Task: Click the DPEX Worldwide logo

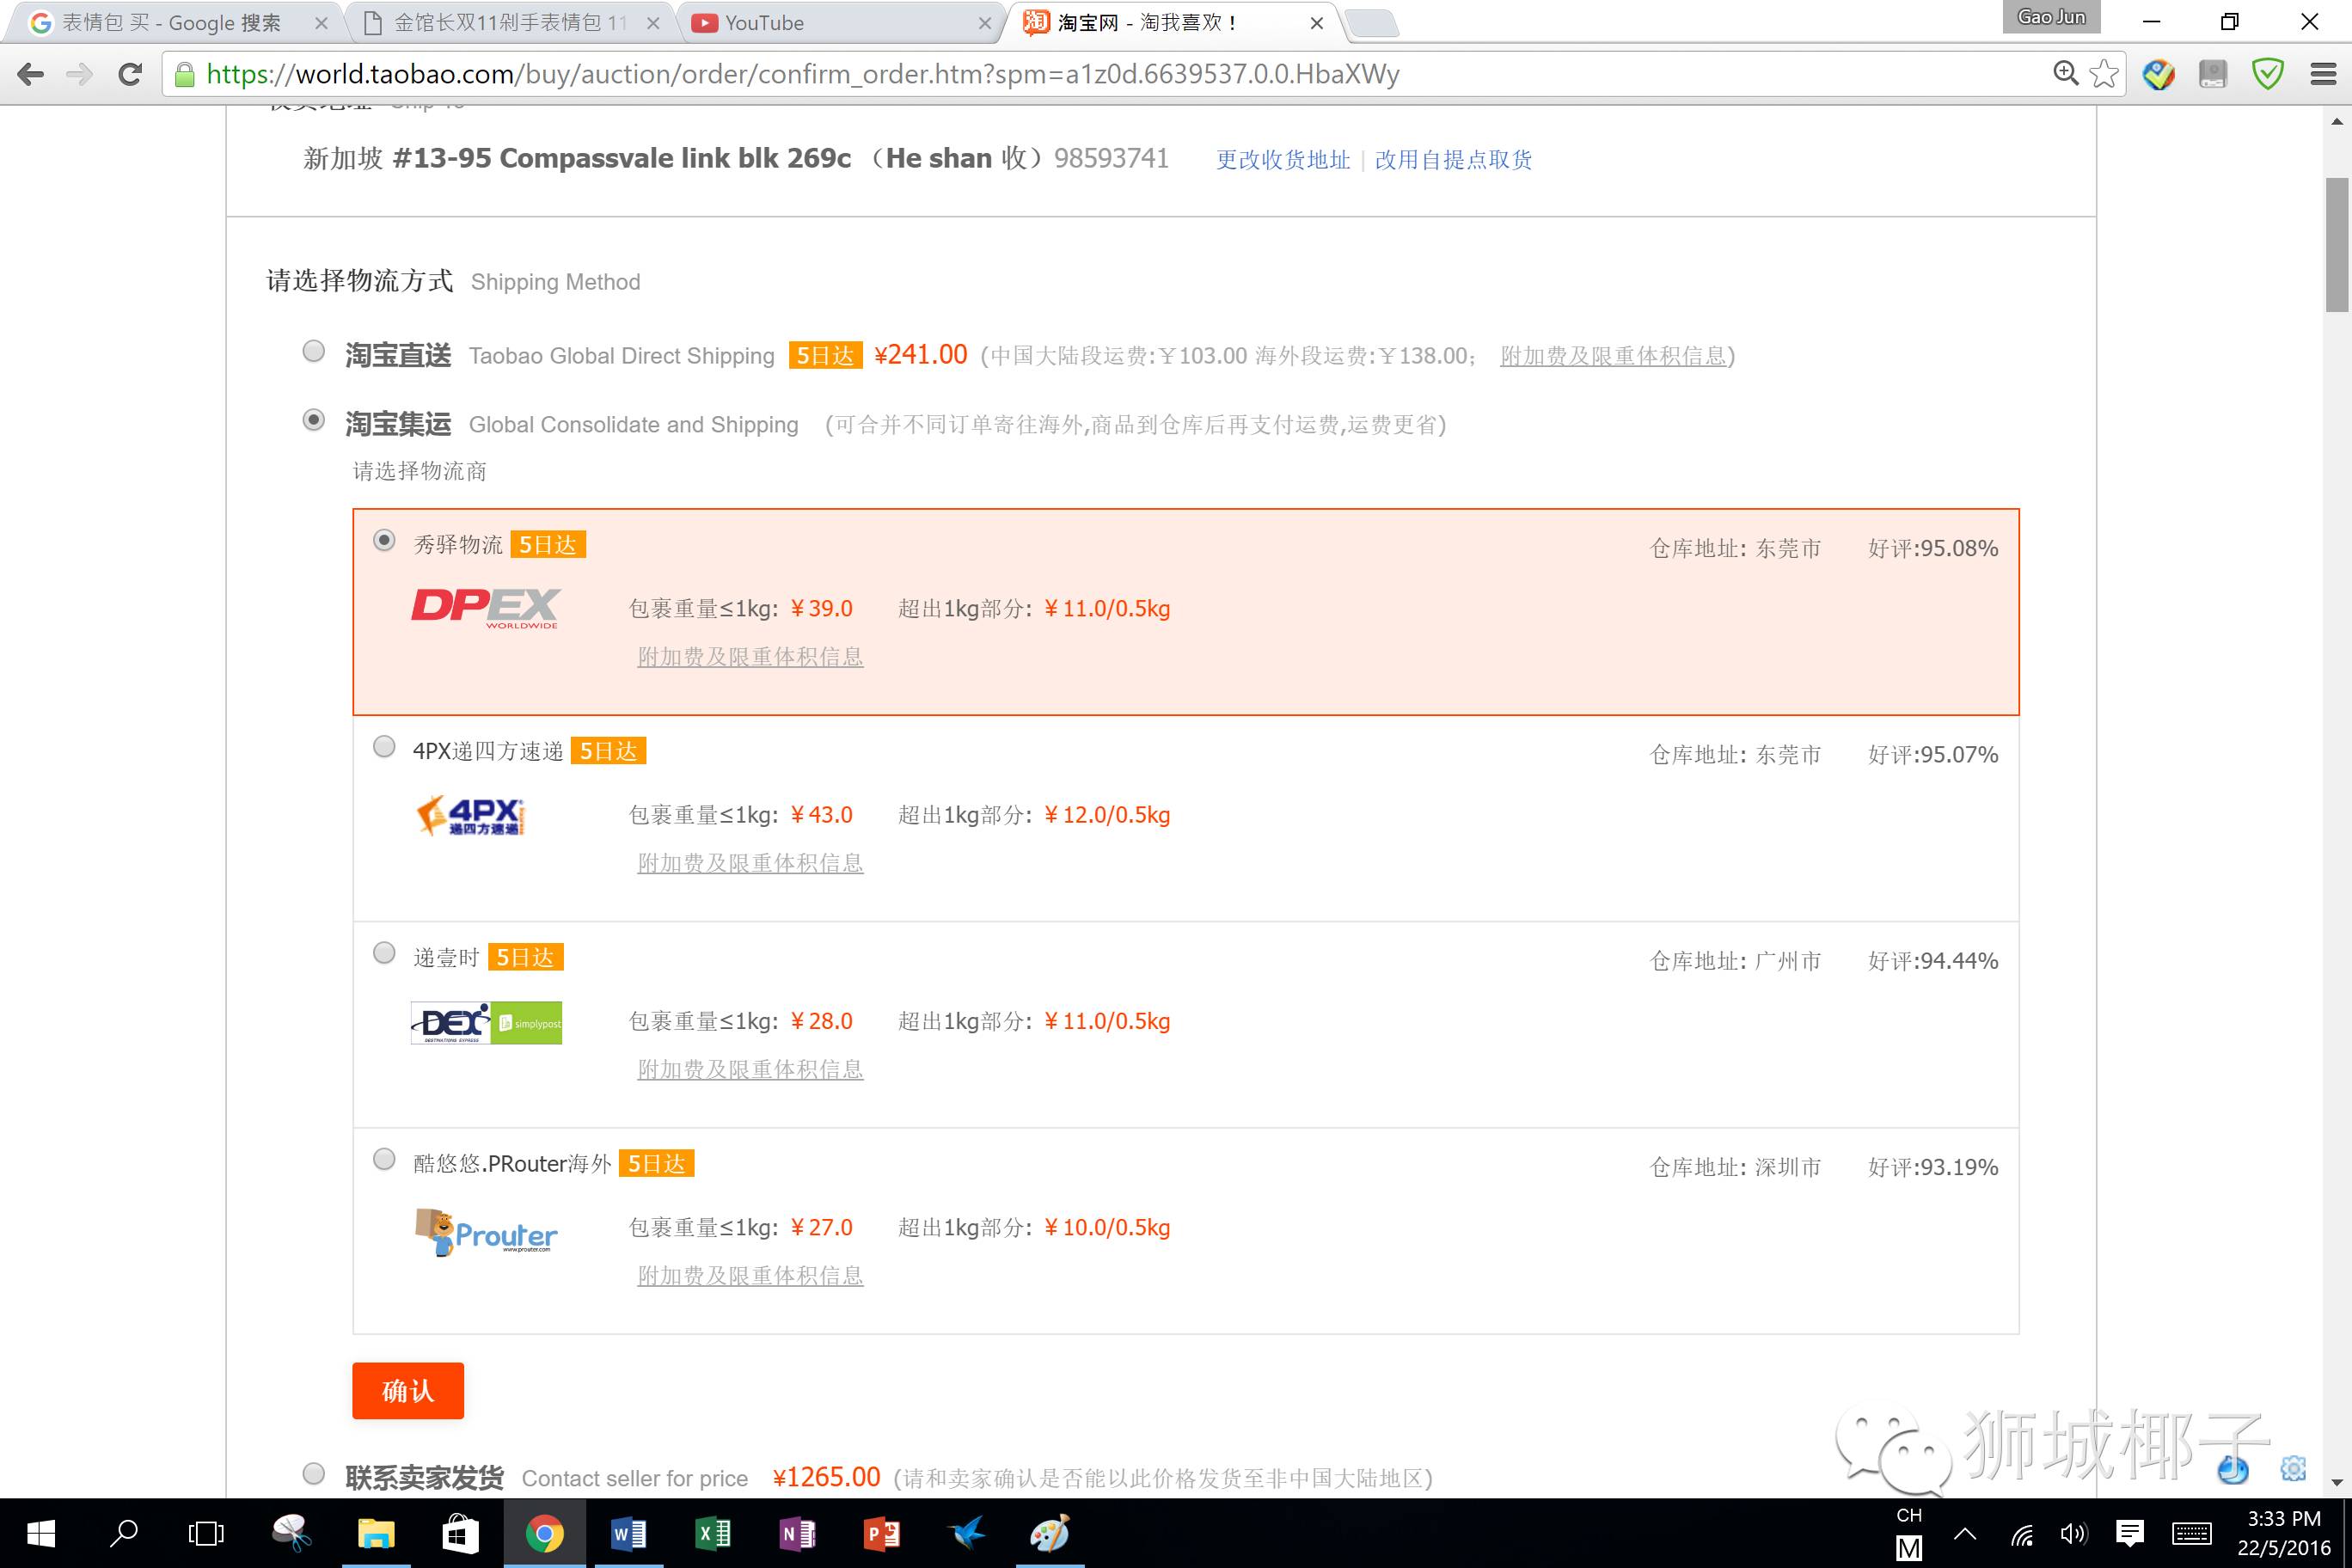Action: point(485,607)
